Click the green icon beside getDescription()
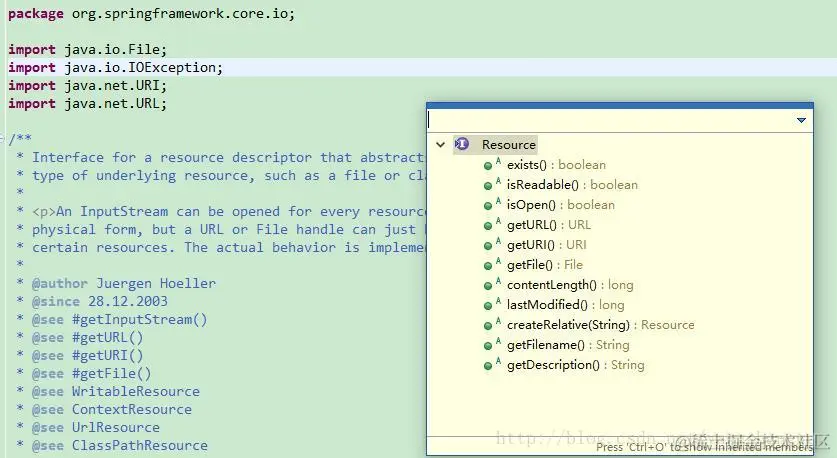Image resolution: width=837 pixels, height=458 pixels. tap(488, 366)
